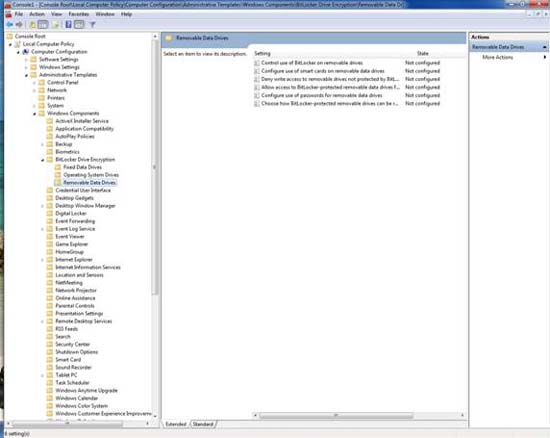
Task: Click the Forward arrow toolbar icon
Action: (x=20, y=25)
